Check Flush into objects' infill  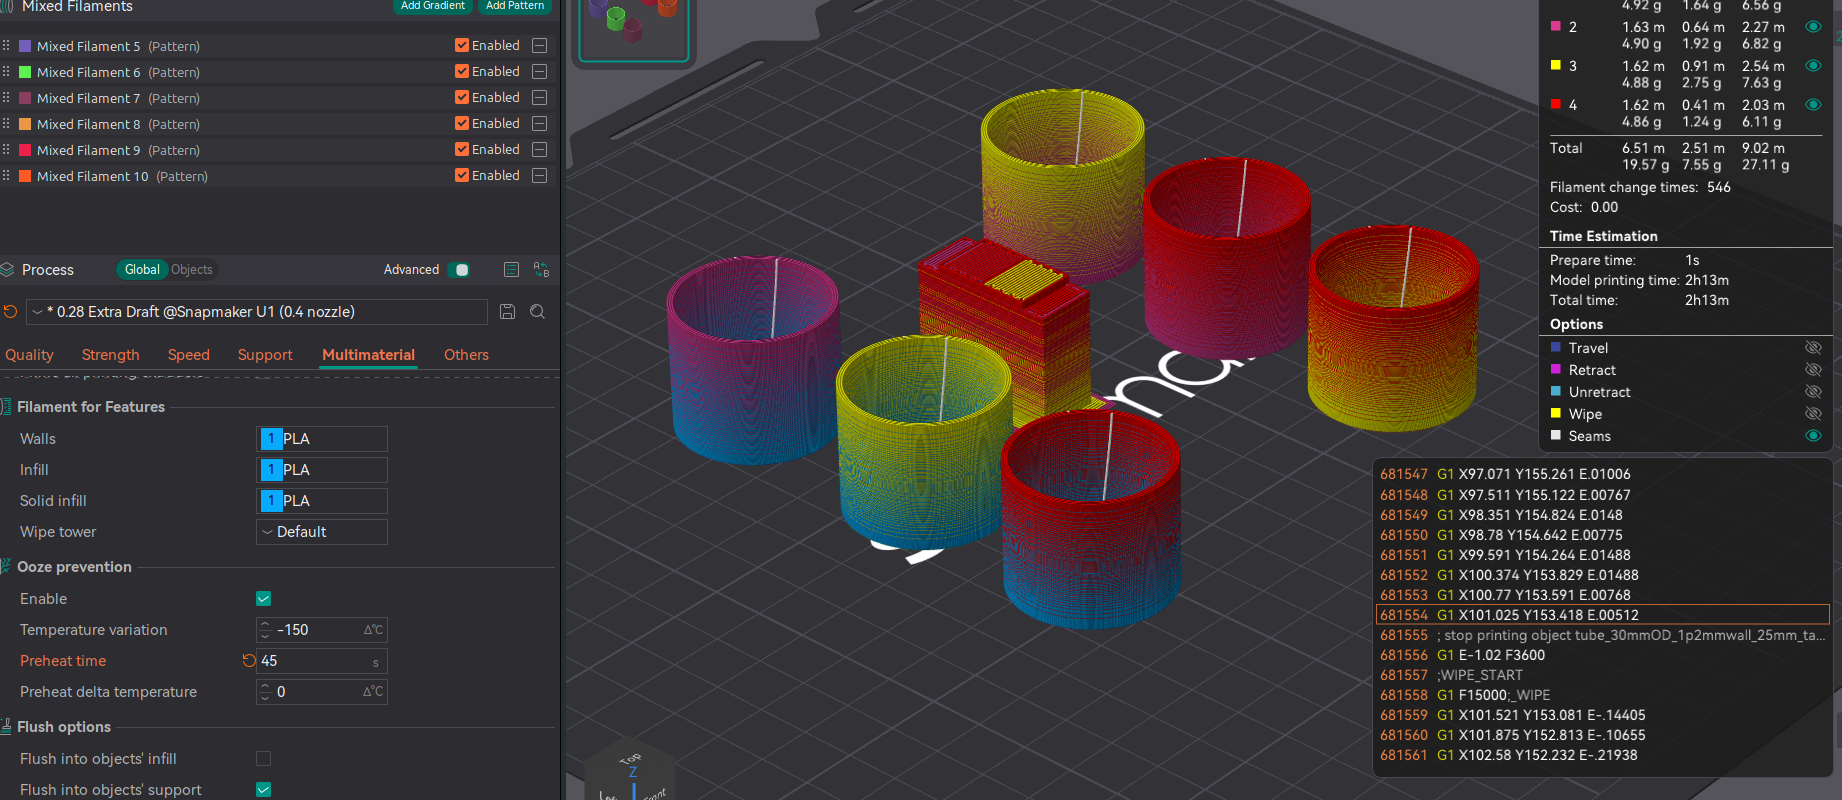(264, 759)
